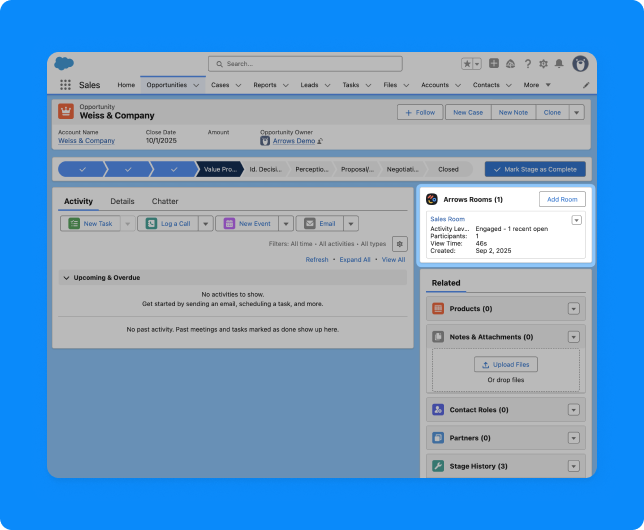This screenshot has height=530, width=644.
Task: Click the New Task button
Action: point(90,224)
